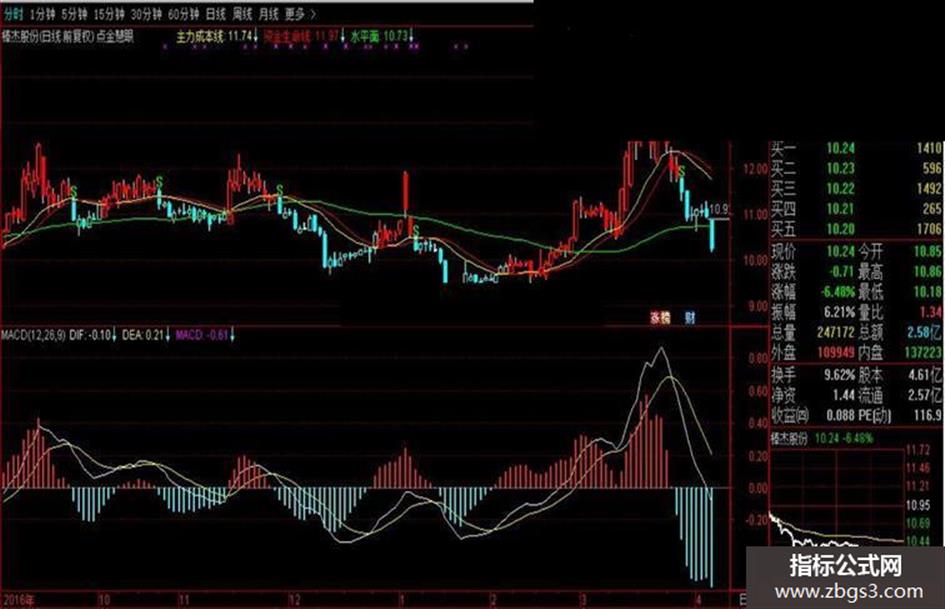Screen dimensions: 945x609
Task: Click the 买二 bid price 10.23
Action: 840,168
